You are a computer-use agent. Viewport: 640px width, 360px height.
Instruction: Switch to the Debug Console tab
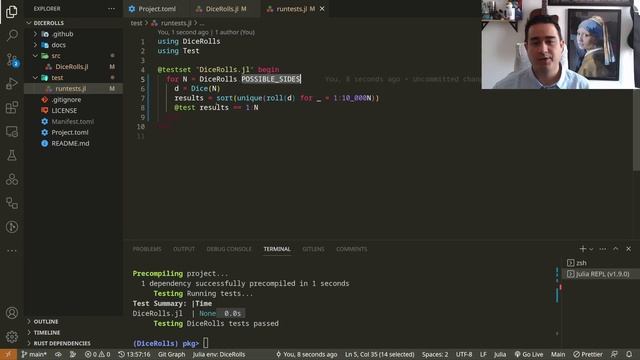229,249
